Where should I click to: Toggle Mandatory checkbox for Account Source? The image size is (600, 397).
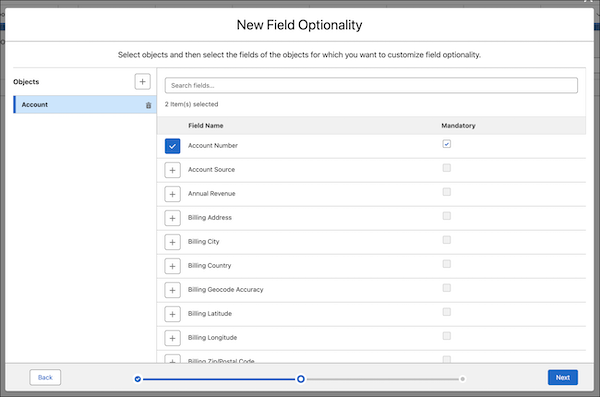point(447,168)
